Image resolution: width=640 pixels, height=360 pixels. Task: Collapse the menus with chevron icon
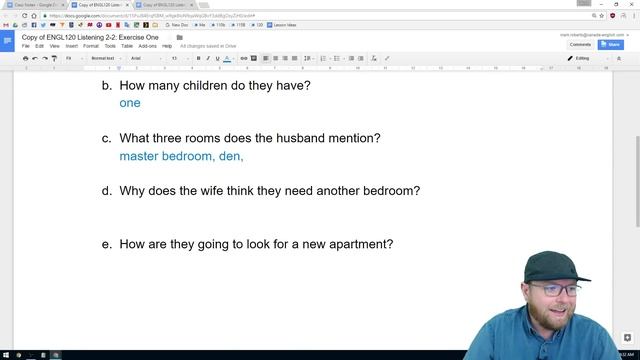619,58
